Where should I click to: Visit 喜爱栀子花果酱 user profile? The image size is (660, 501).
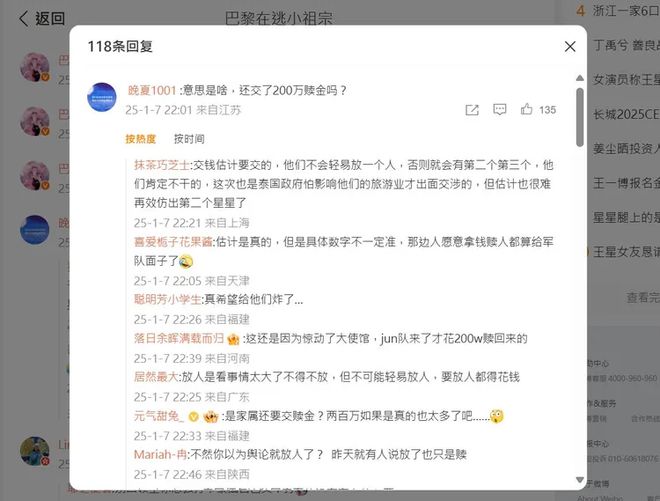[173, 242]
